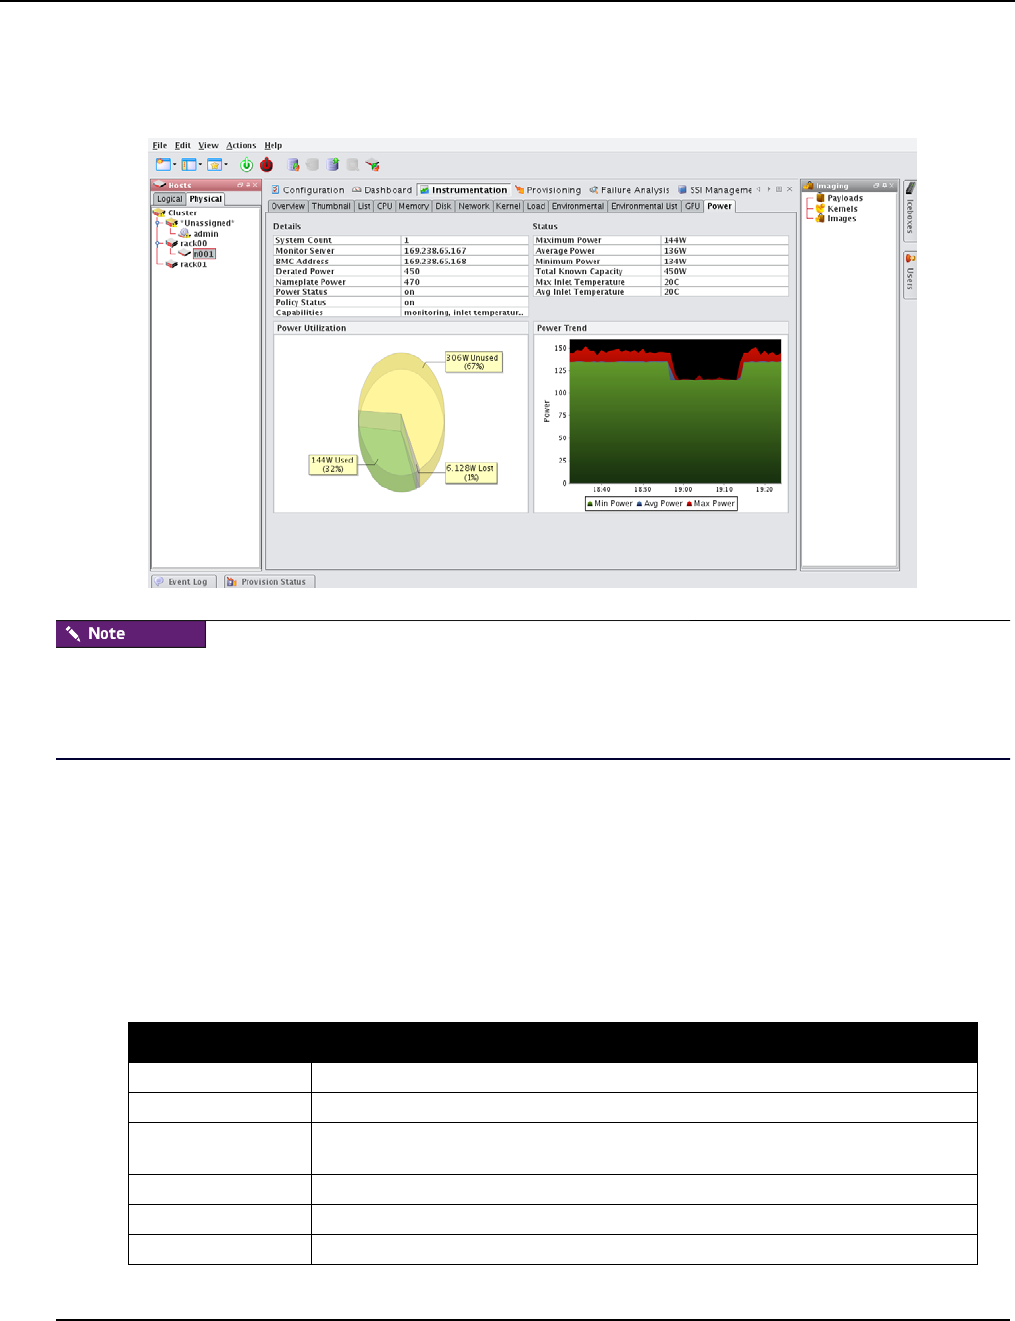
Task: Open the Help menu
Action: tap(273, 145)
